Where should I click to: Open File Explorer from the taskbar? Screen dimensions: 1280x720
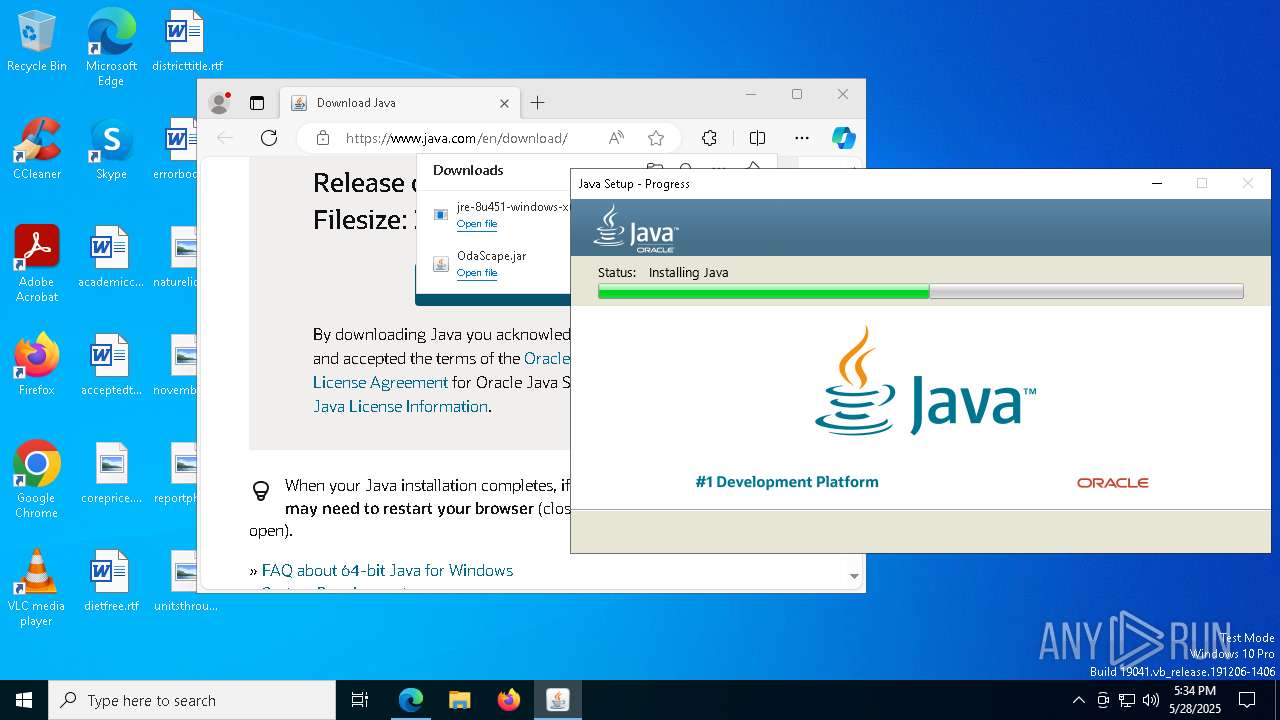tap(459, 700)
